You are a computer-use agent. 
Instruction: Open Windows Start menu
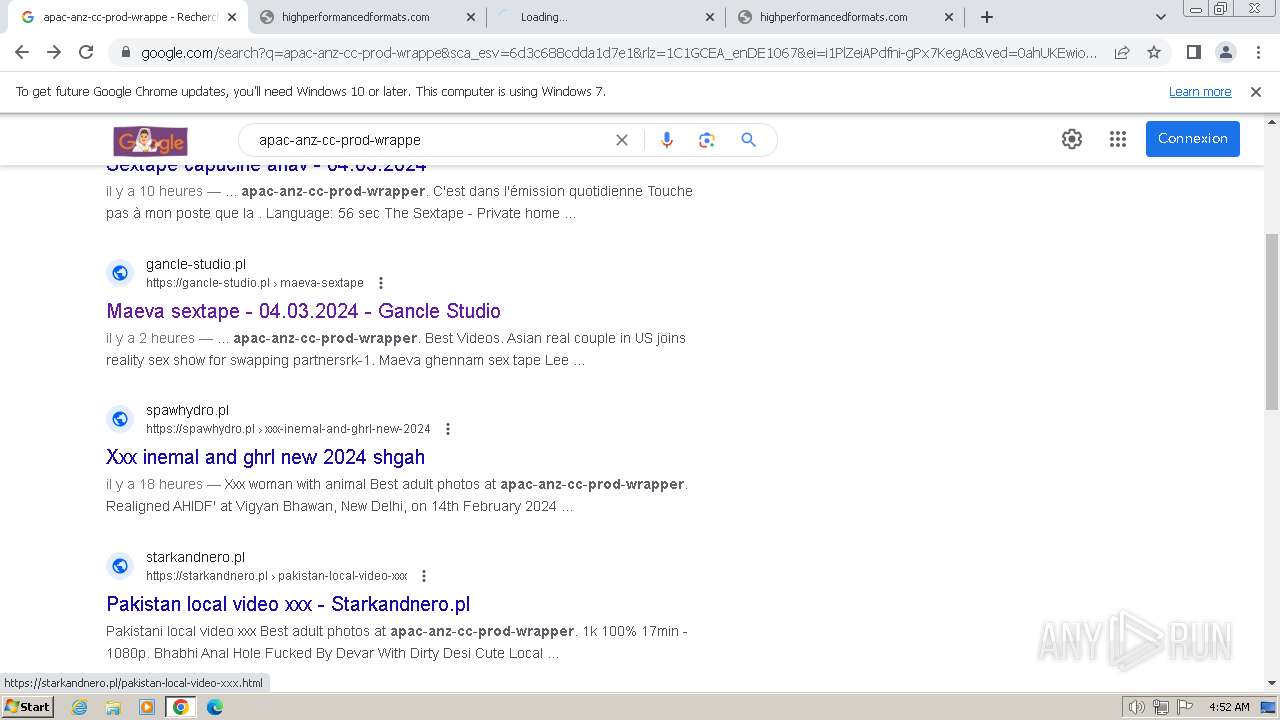click(x=28, y=707)
